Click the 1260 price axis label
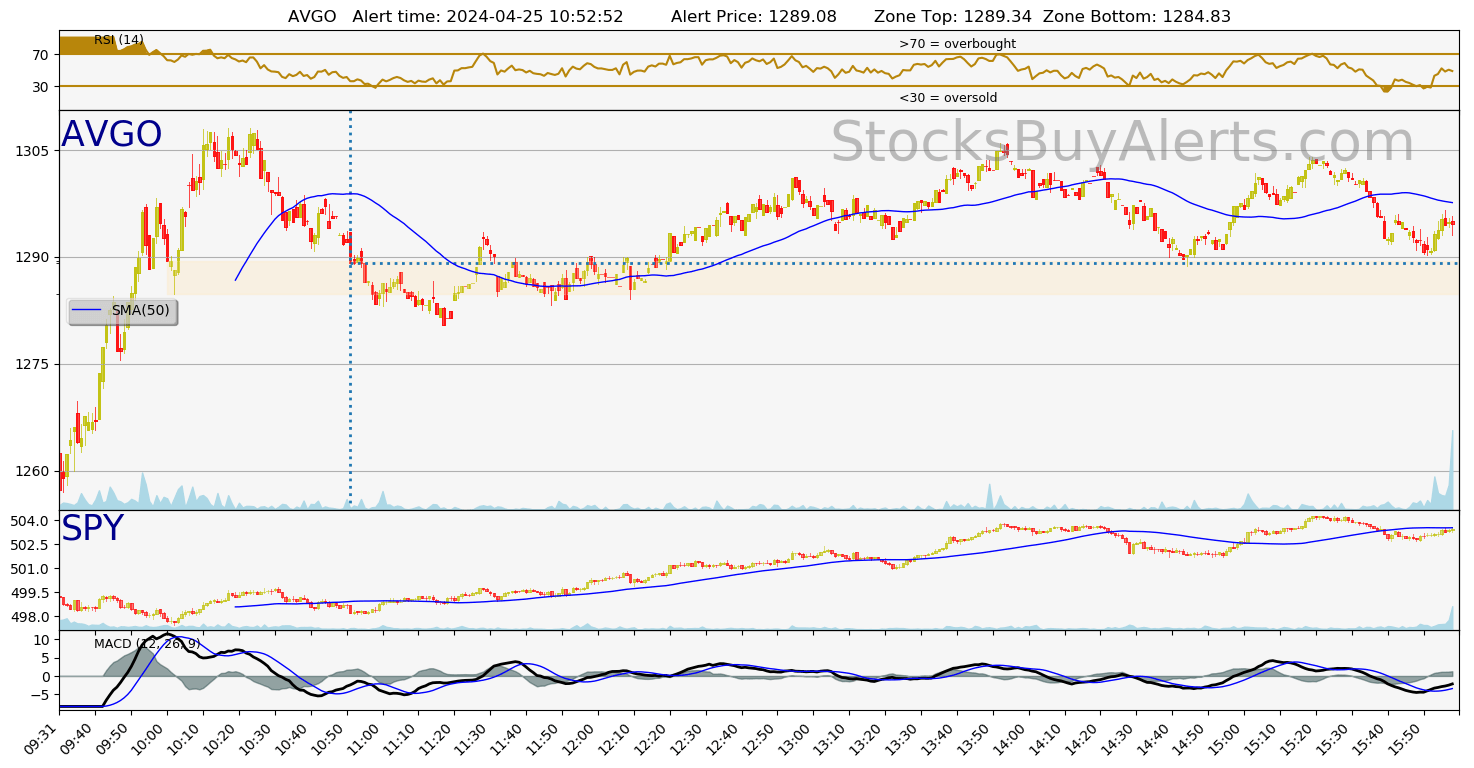The height and width of the screenshot is (768, 1474). pyautogui.click(x=32, y=472)
